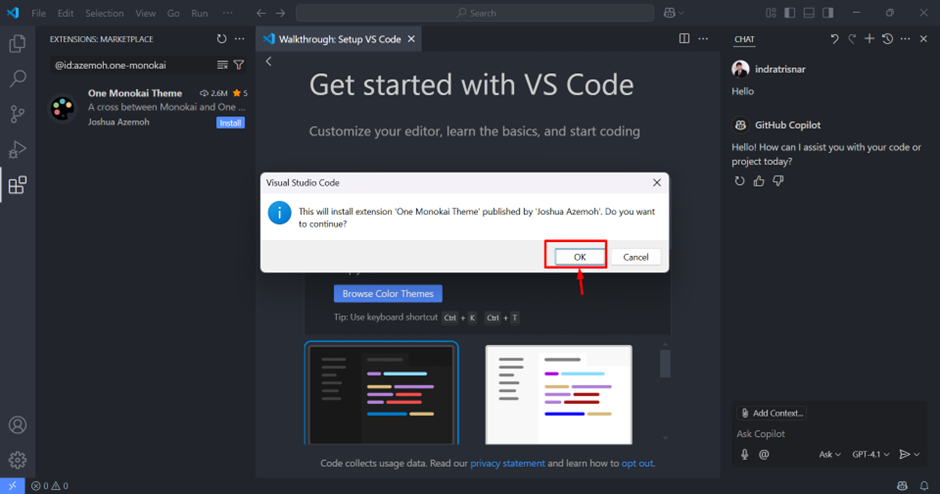Open the Edit menu
This screenshot has width=940, height=494.
coord(65,13)
